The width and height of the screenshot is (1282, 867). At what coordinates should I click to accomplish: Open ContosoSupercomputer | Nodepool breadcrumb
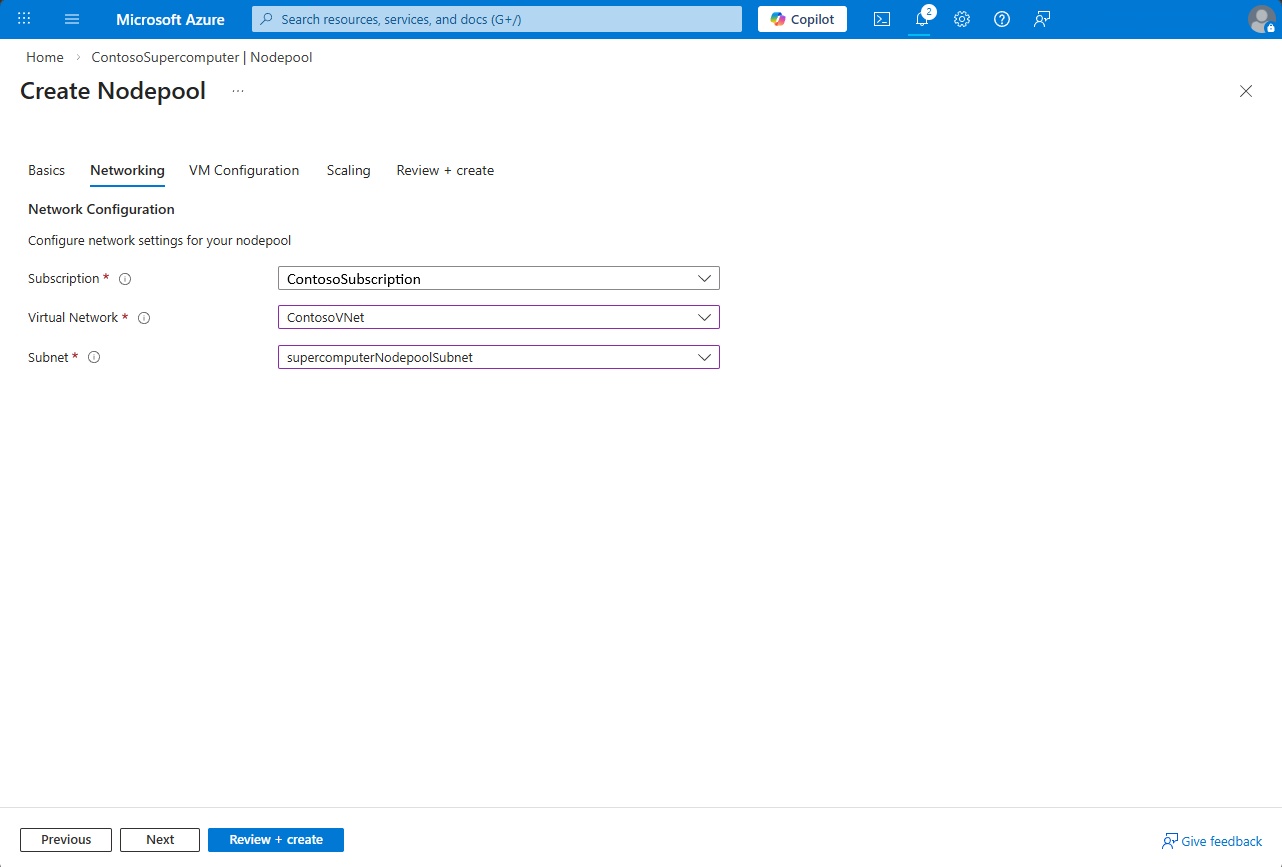tap(202, 57)
